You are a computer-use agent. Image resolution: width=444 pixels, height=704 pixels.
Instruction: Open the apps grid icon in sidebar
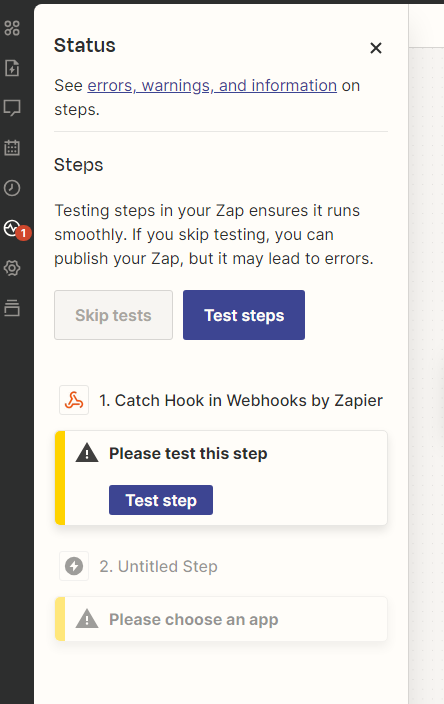pos(12,28)
